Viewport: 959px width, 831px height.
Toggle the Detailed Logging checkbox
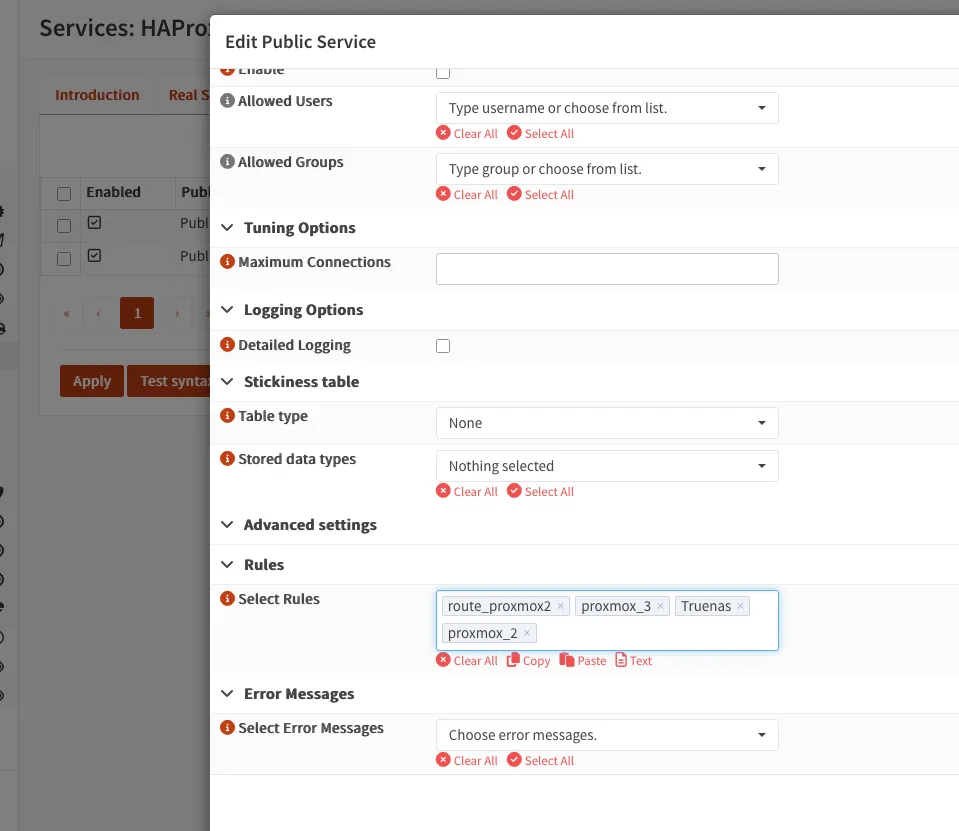443,346
